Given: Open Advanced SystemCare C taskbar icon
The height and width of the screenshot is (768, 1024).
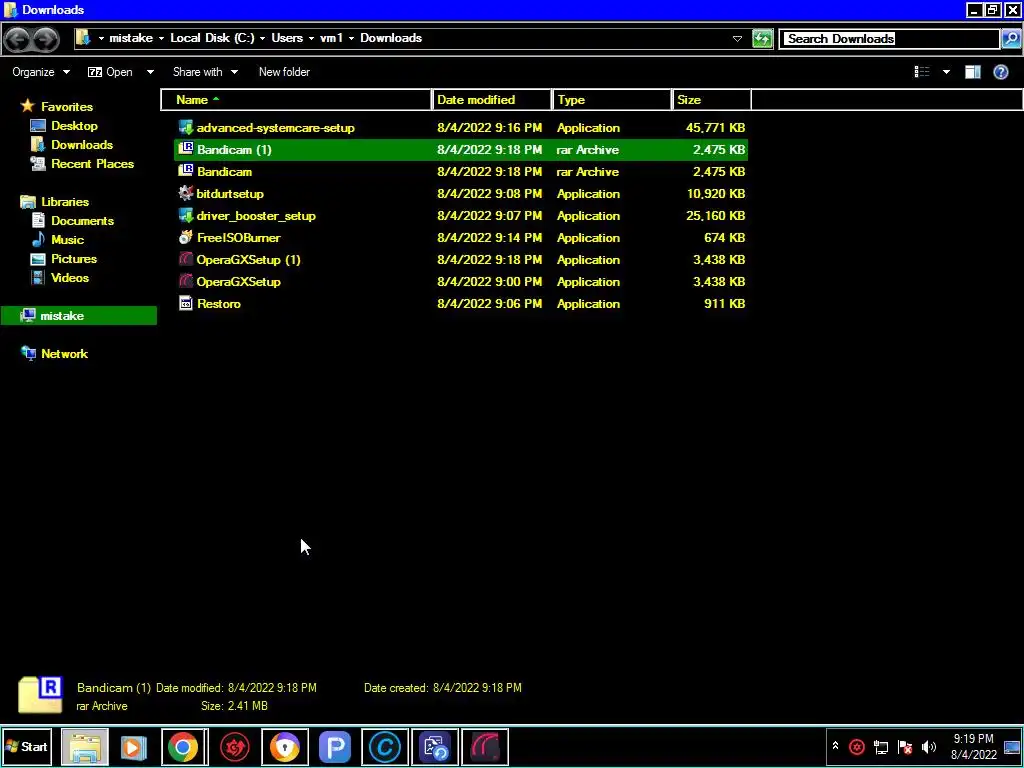Looking at the screenshot, I should click(x=385, y=746).
